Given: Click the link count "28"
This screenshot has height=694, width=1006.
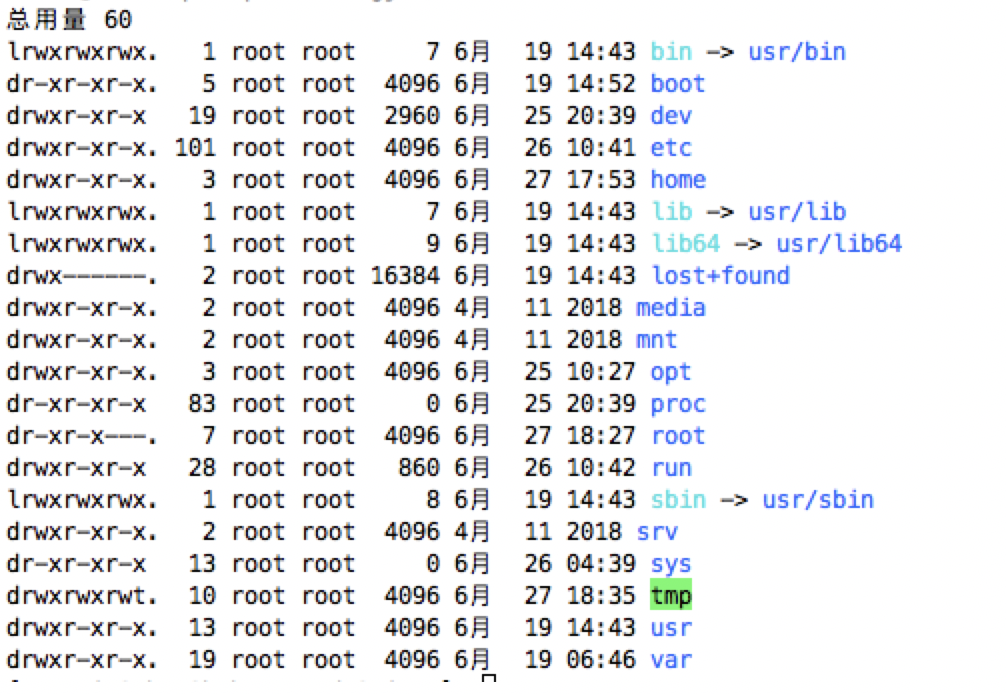Looking at the screenshot, I should (202, 468).
